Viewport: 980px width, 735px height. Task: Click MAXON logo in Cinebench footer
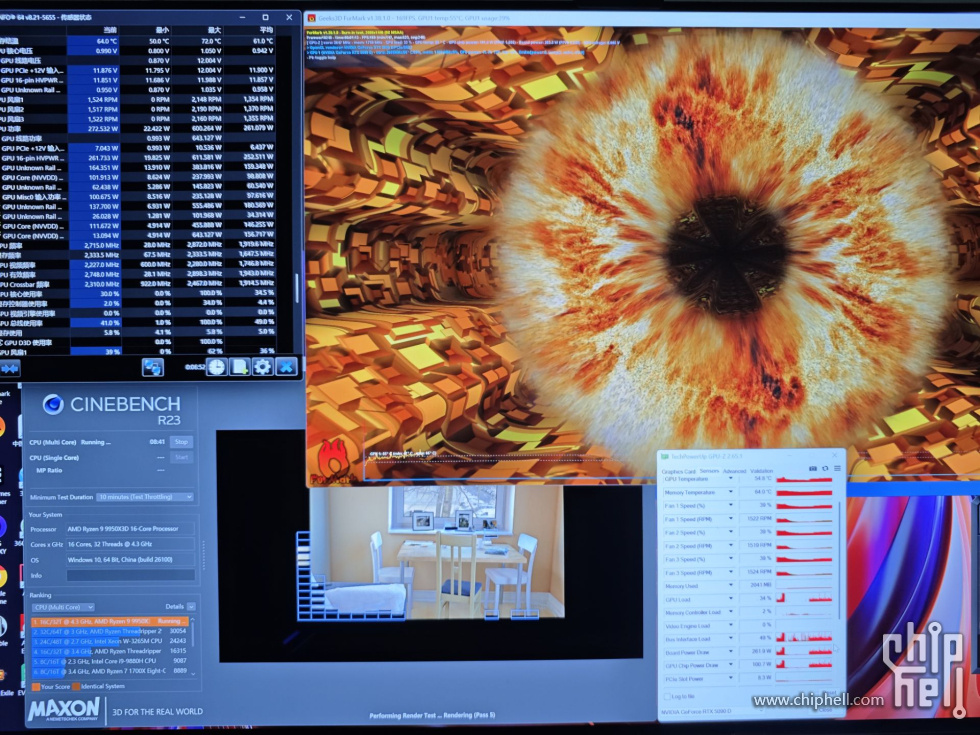click(64, 711)
